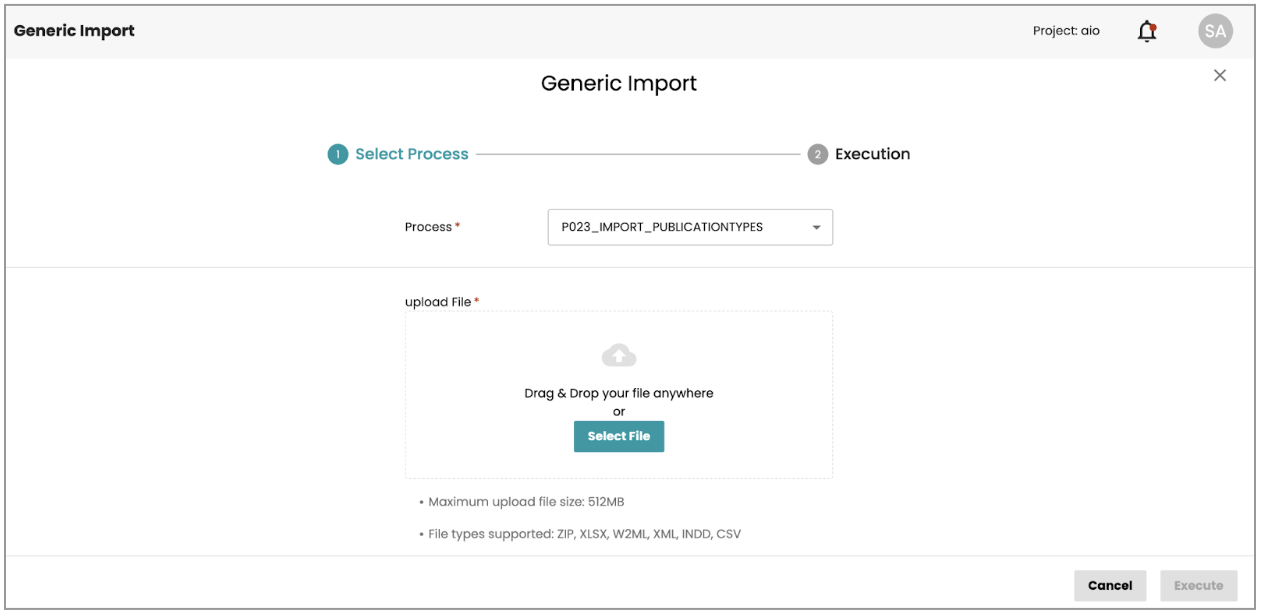Click the step 1 circle
Viewport: 1262px width, 616px height.
point(337,154)
